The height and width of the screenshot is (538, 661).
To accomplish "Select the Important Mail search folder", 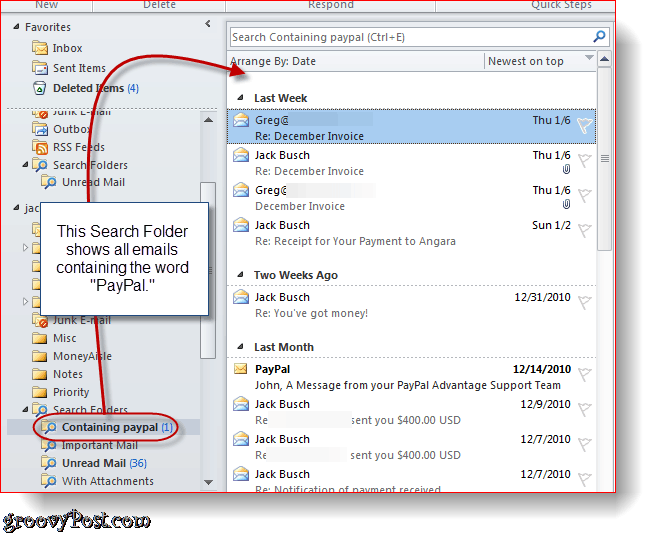I will (90, 445).
